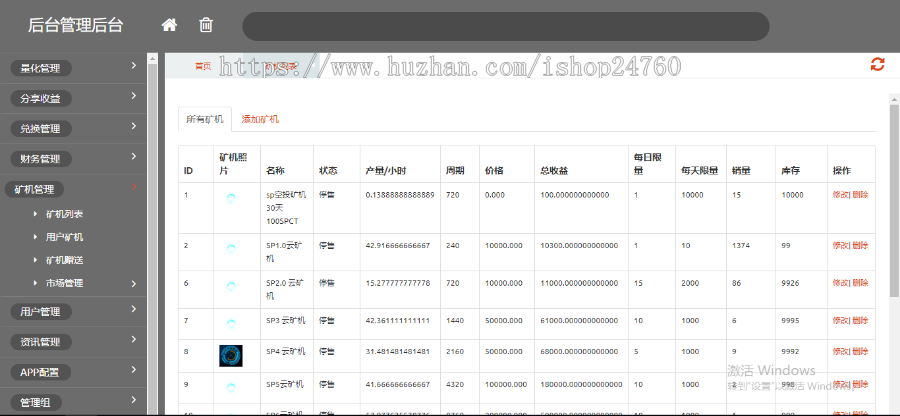Click the red refresh icon
The image size is (900, 416).
877,64
